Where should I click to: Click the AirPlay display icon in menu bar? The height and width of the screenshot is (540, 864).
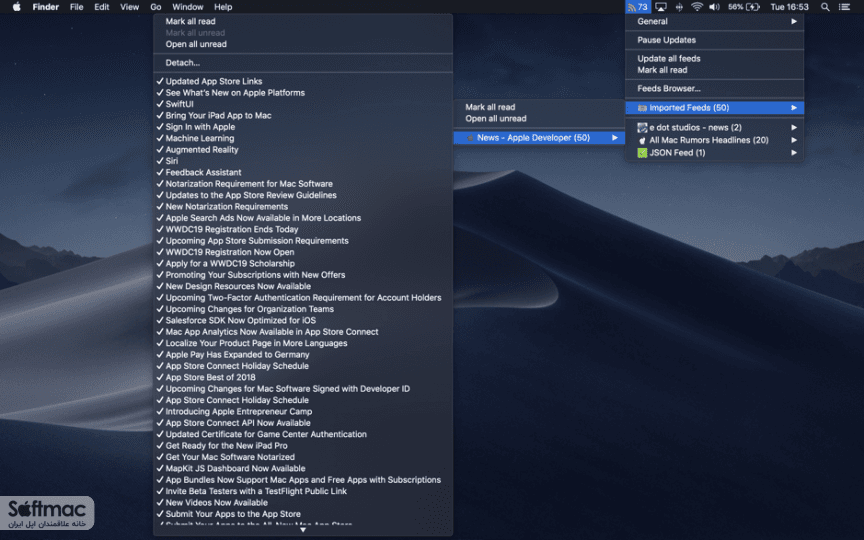[661, 7]
